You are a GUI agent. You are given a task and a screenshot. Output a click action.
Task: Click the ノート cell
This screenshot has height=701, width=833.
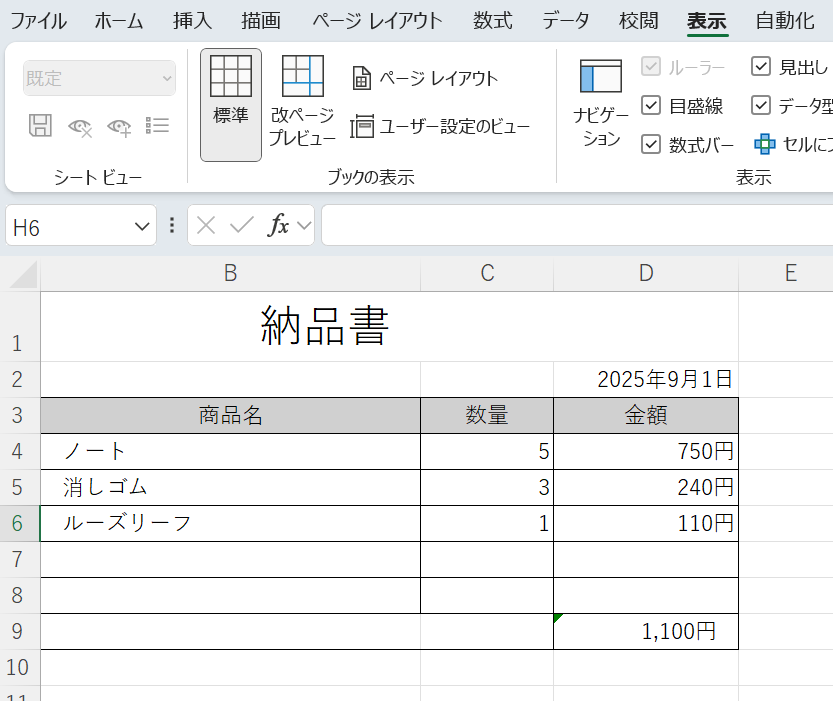(x=231, y=451)
